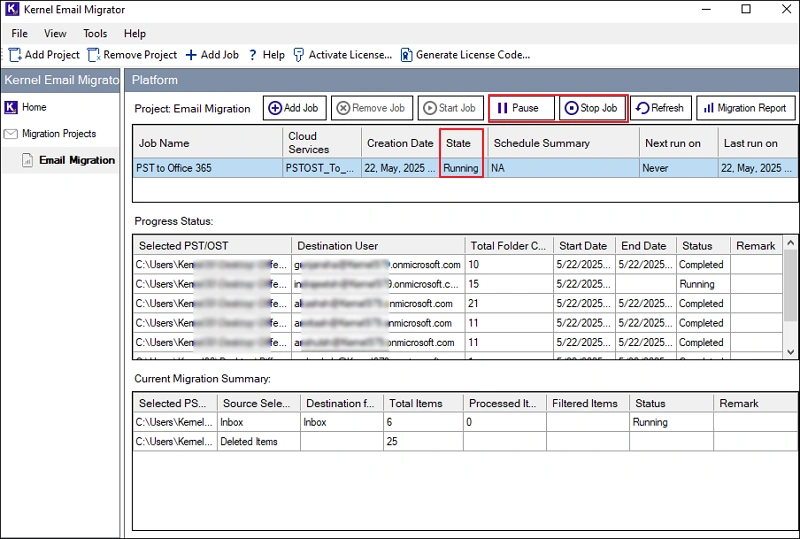Click the Progress Status scrollbar down arrow
This screenshot has height=539, width=800.
(790, 352)
